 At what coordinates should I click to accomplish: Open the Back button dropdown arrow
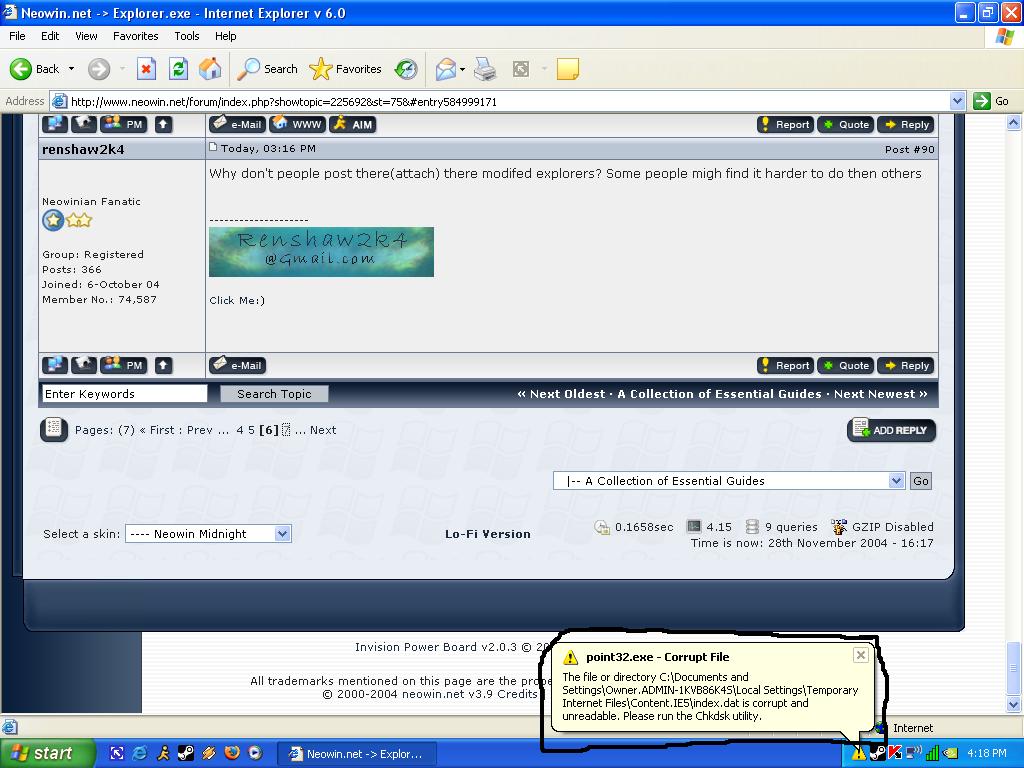click(x=69, y=69)
